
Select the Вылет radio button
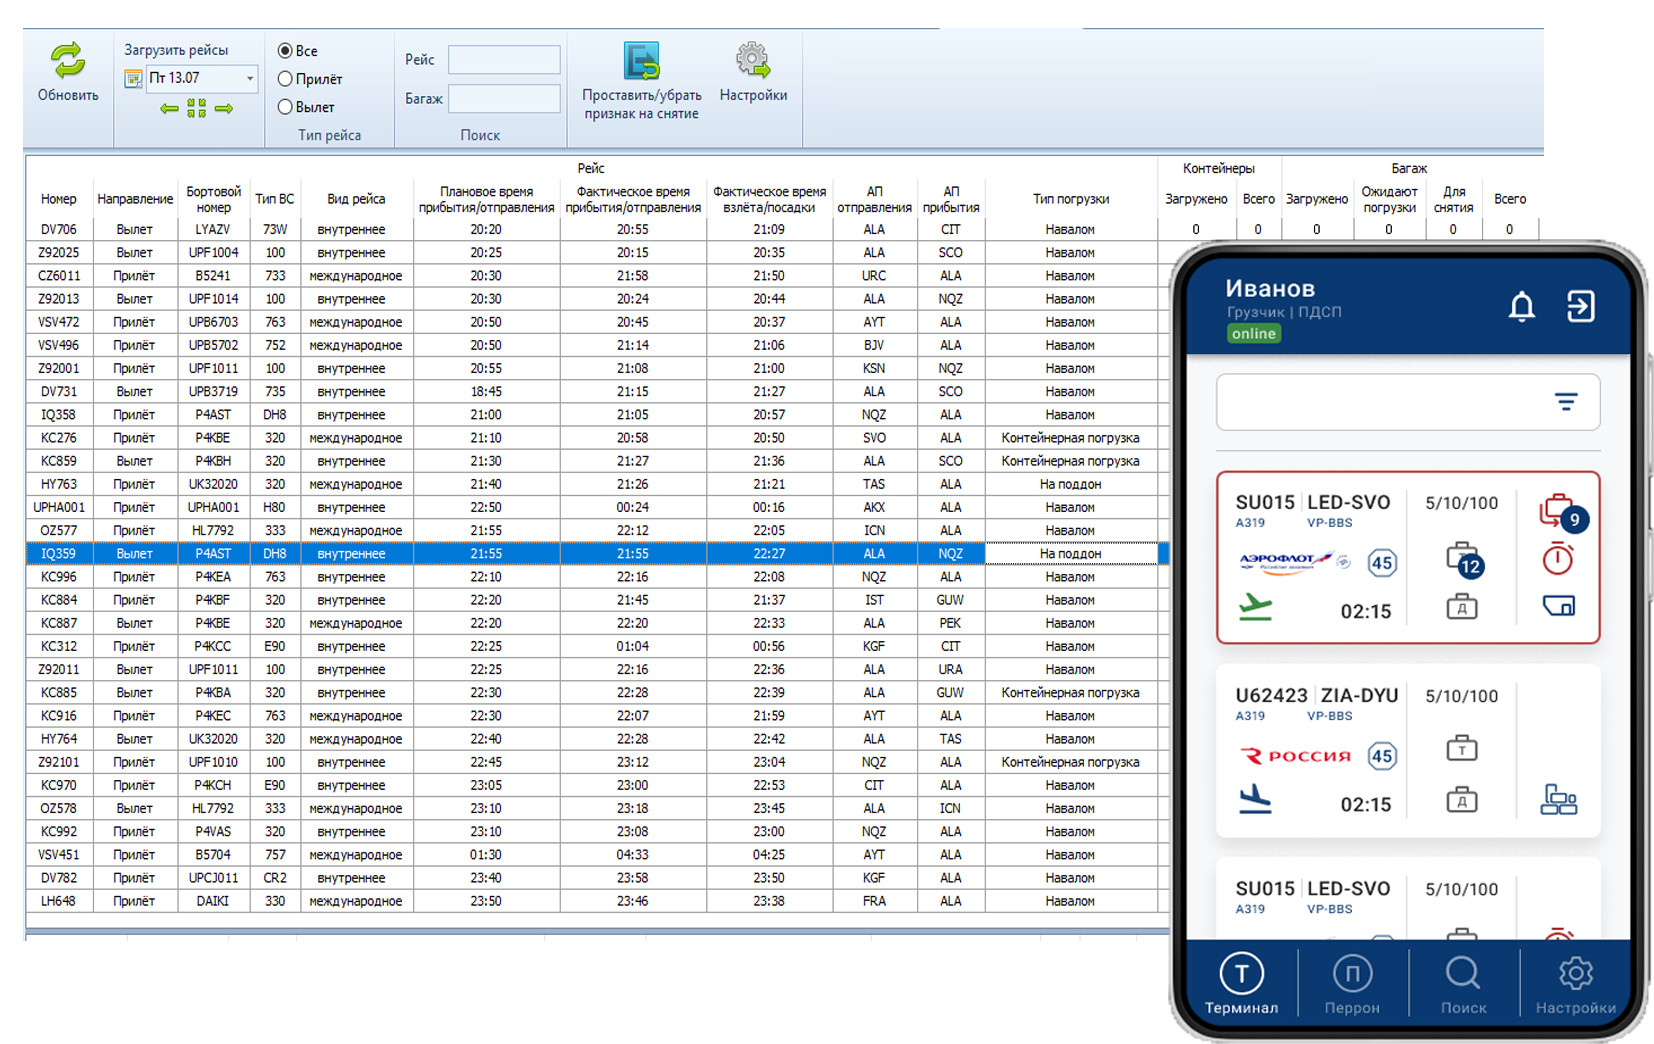285,107
